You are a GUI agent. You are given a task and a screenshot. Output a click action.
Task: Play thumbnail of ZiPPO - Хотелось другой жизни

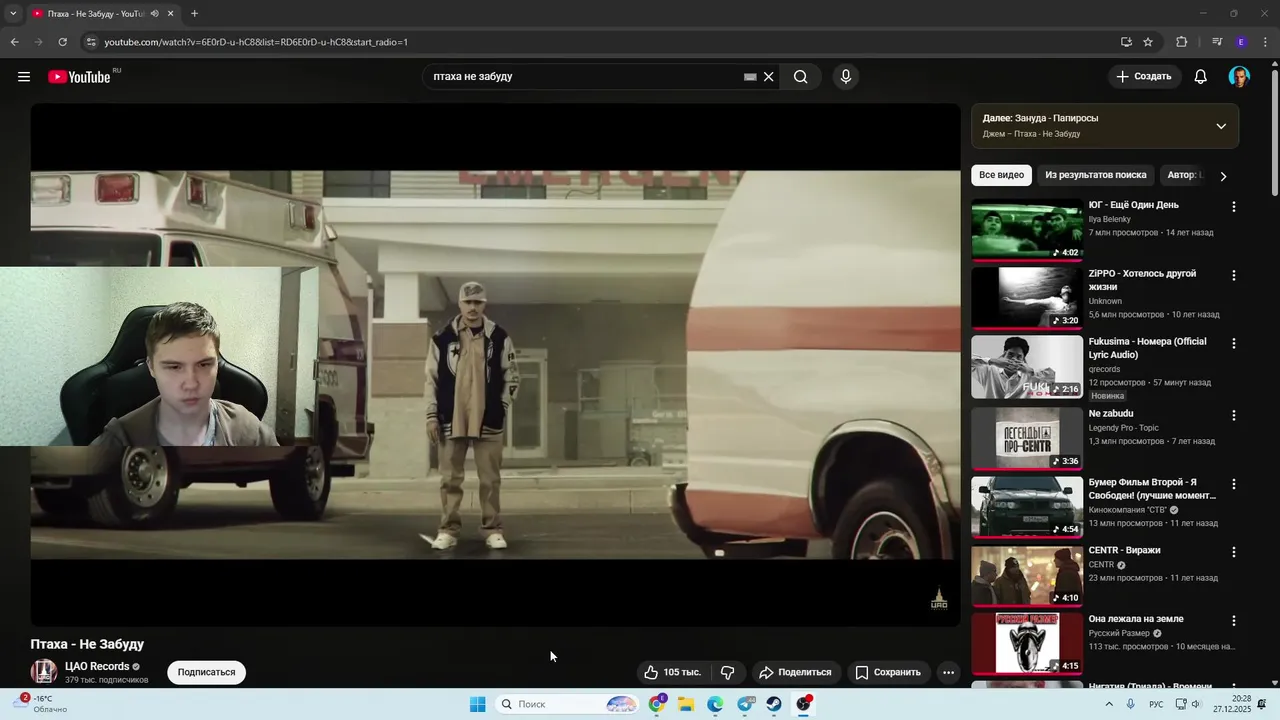coord(1027,298)
